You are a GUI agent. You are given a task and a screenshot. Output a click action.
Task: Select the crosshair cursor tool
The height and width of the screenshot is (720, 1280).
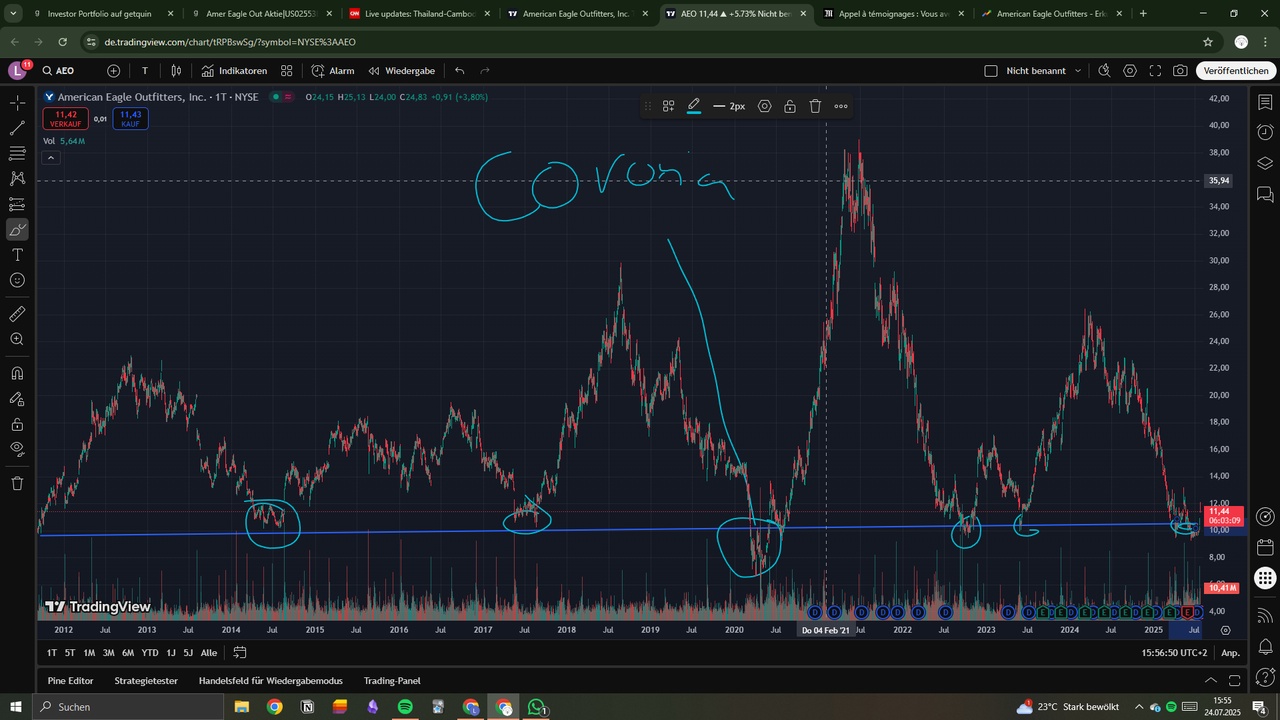tap(17, 103)
